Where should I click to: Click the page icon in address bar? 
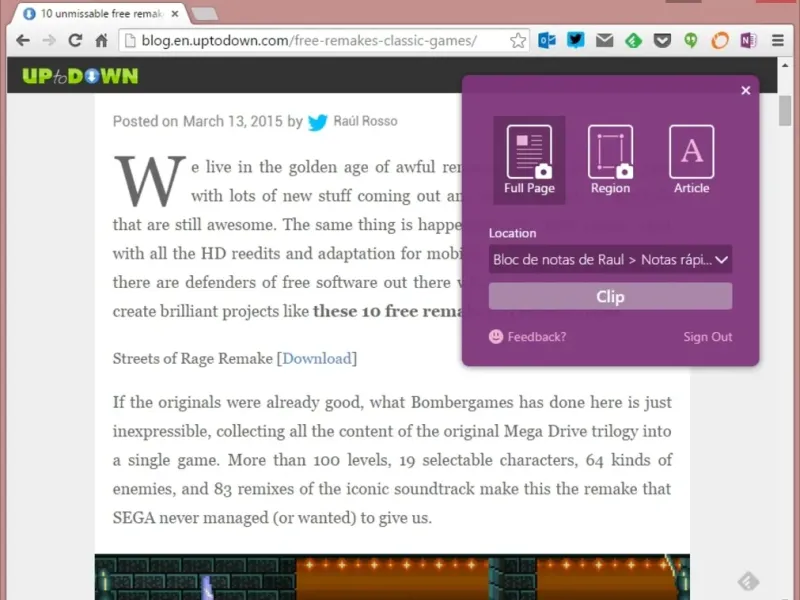pos(130,40)
